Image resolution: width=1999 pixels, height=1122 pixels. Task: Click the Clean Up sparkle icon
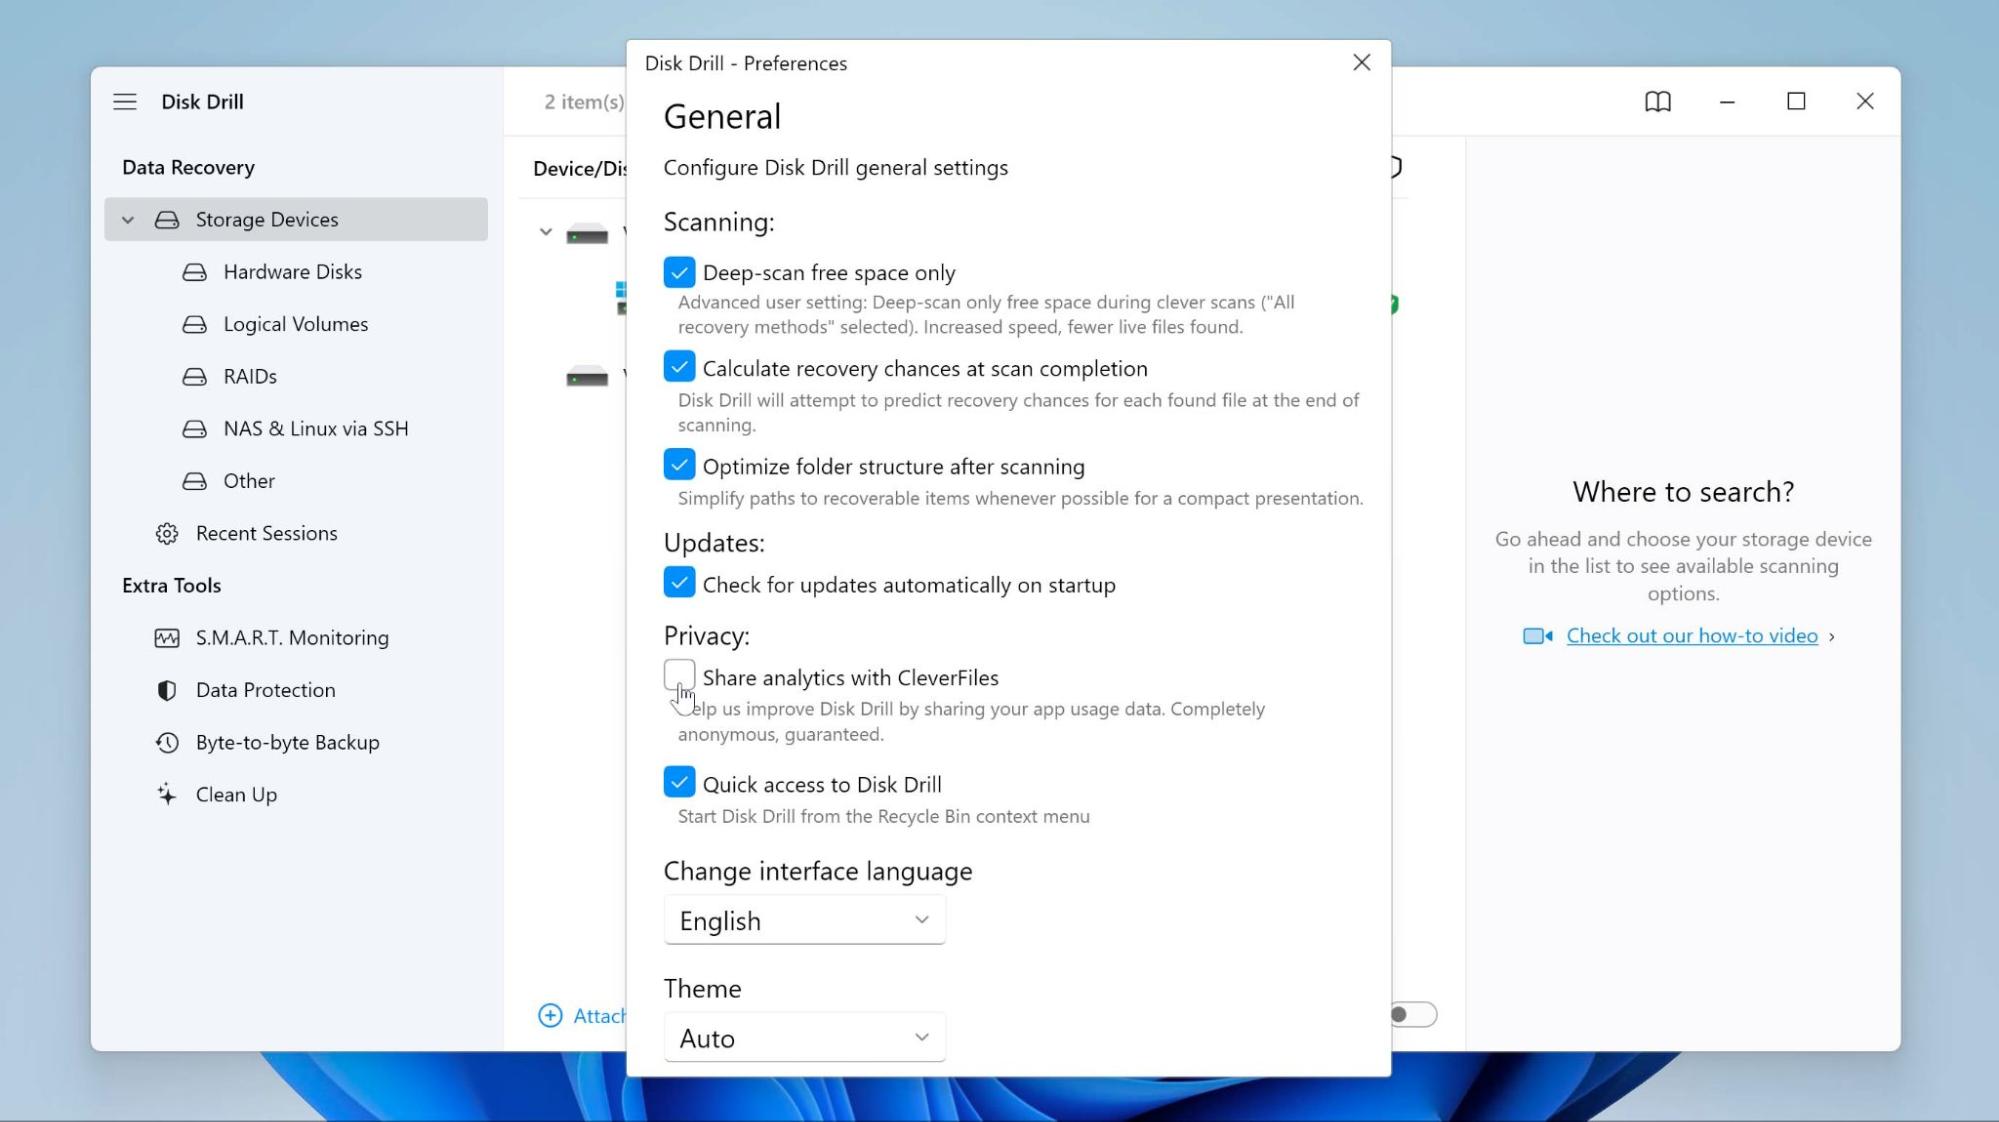click(167, 795)
